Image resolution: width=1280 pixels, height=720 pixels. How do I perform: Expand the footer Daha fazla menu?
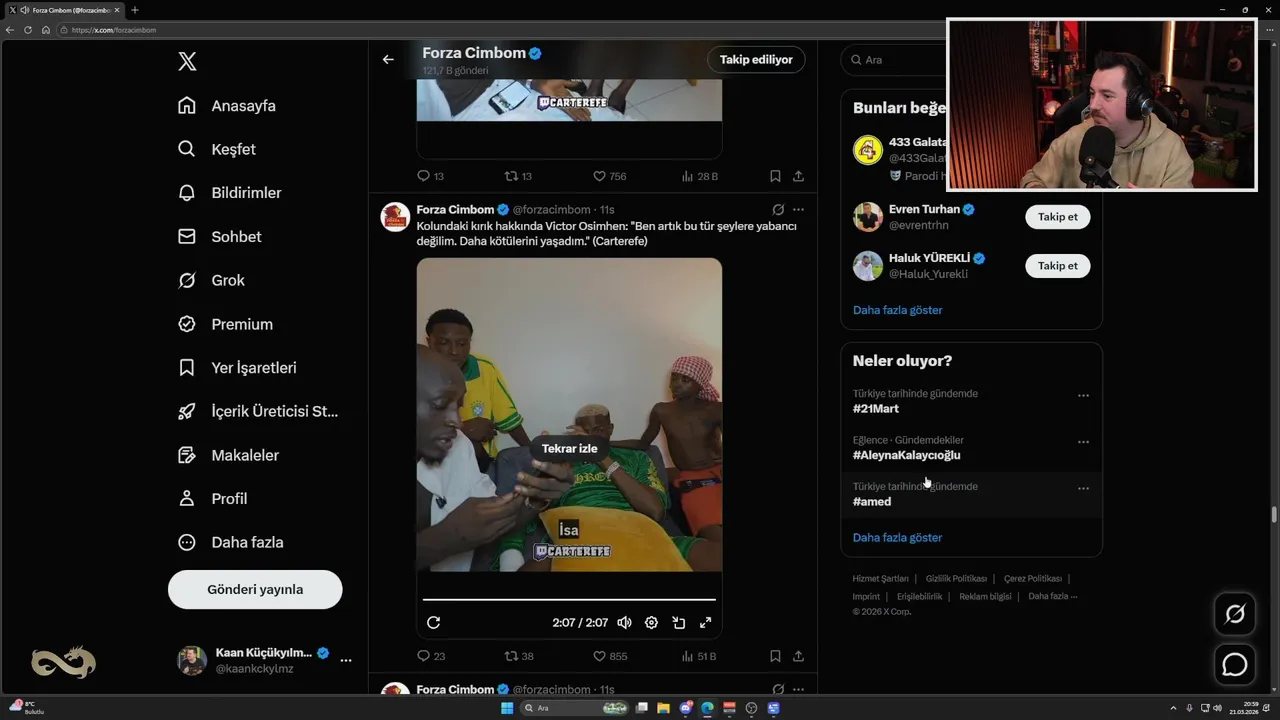click(x=1052, y=597)
